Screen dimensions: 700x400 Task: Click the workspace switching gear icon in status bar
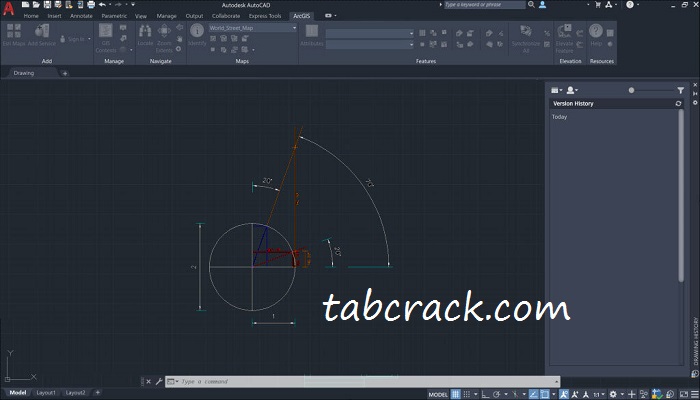click(x=613, y=394)
